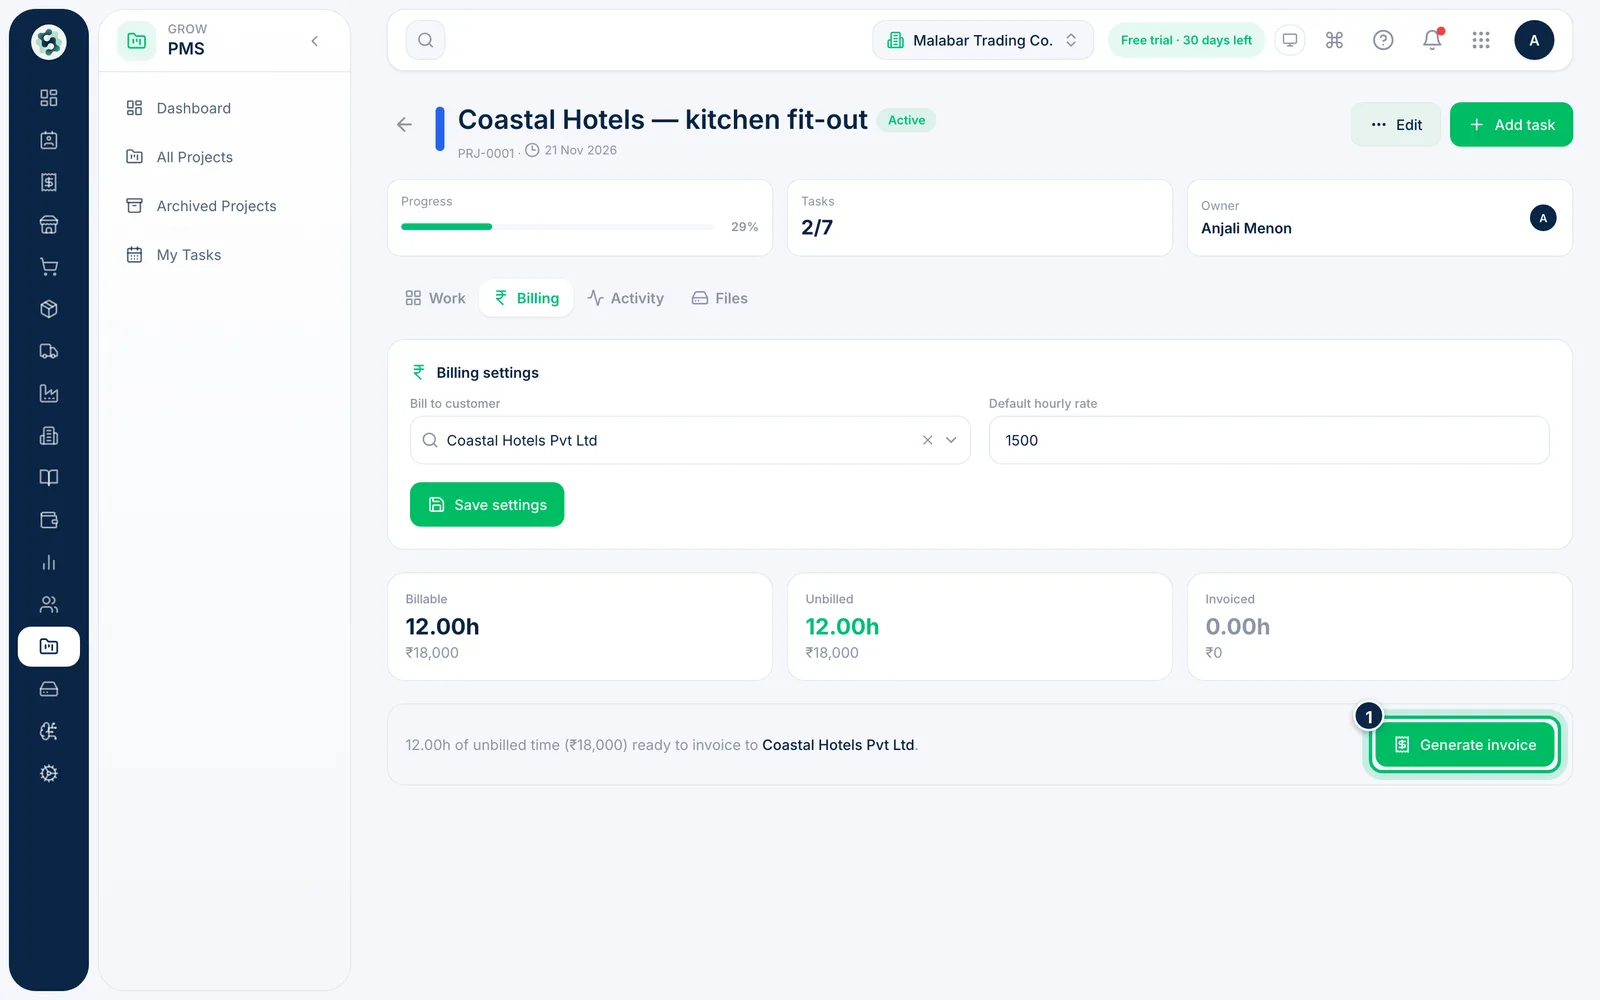Open the storefront icon in the rail
The image size is (1600, 1000).
48,225
